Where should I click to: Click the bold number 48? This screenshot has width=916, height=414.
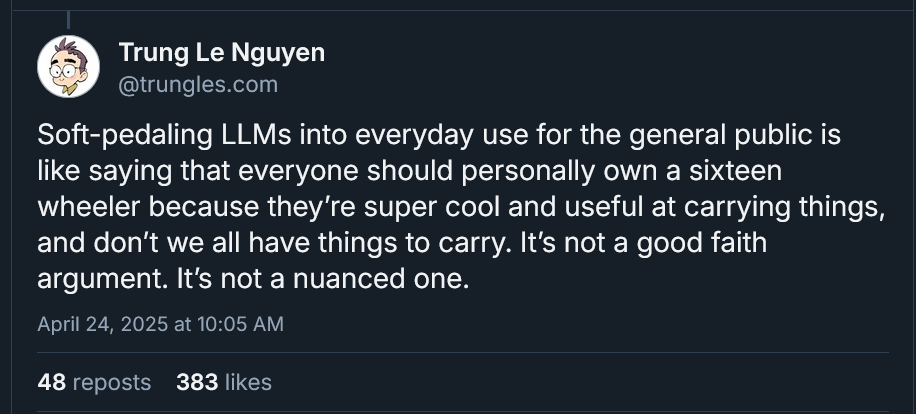tap(52, 382)
